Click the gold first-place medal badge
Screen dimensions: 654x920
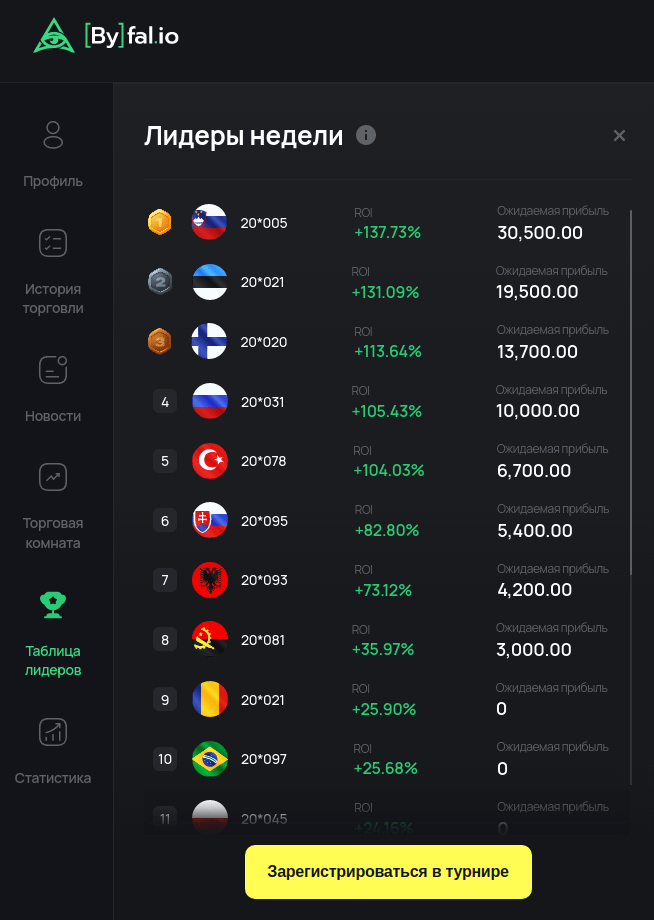point(159,222)
